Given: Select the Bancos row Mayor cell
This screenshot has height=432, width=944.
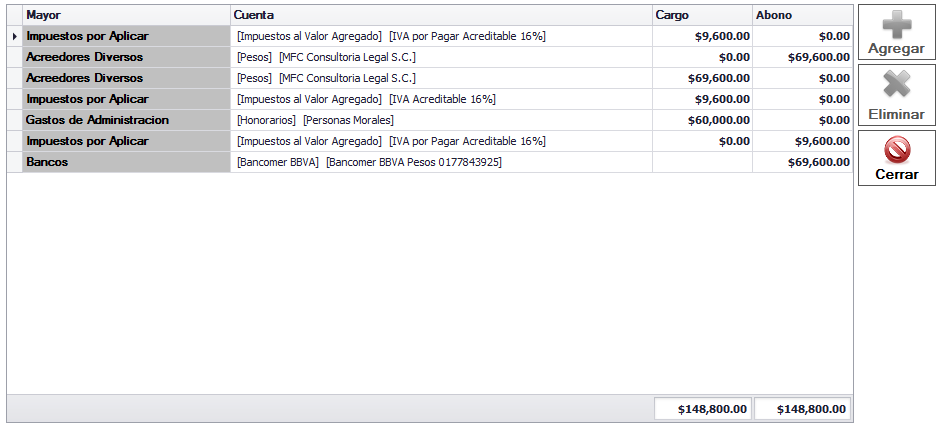Looking at the screenshot, I should (x=126, y=162).
